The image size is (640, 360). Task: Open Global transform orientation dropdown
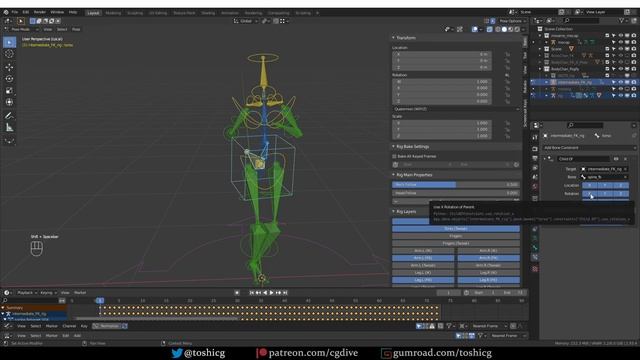pos(245,21)
